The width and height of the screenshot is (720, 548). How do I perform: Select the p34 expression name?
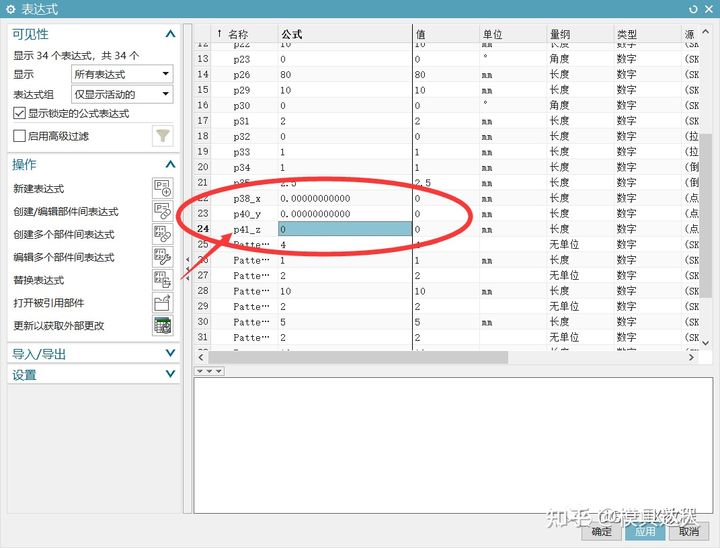242,168
